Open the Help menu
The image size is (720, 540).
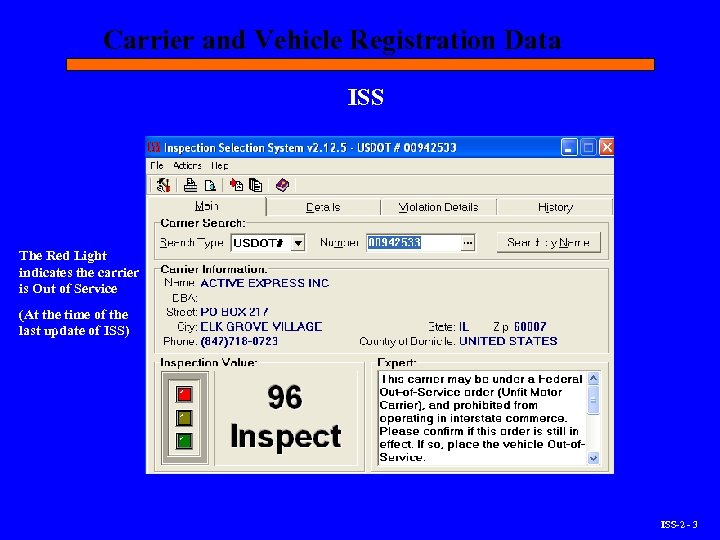[219, 165]
